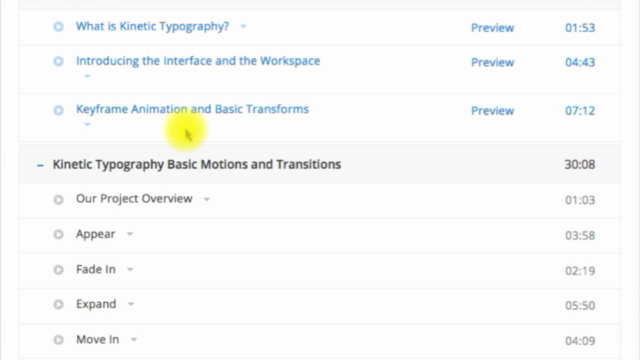Expand description arrow beside Our Project Overview
Screen dimensions: 640x360
point(207,200)
